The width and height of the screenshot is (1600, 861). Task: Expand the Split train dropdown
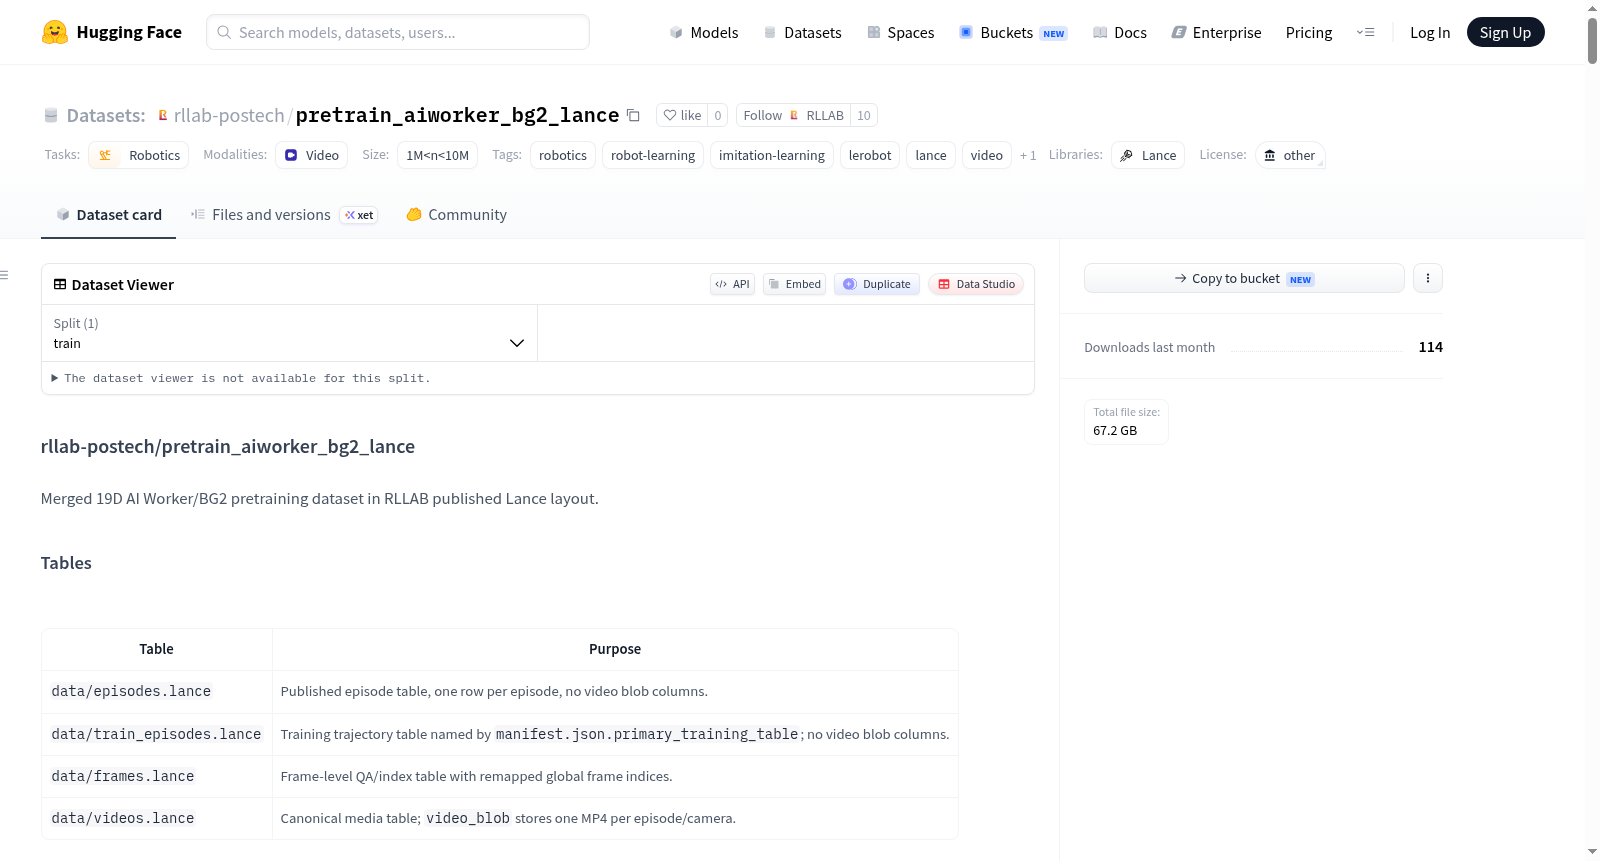point(289,333)
